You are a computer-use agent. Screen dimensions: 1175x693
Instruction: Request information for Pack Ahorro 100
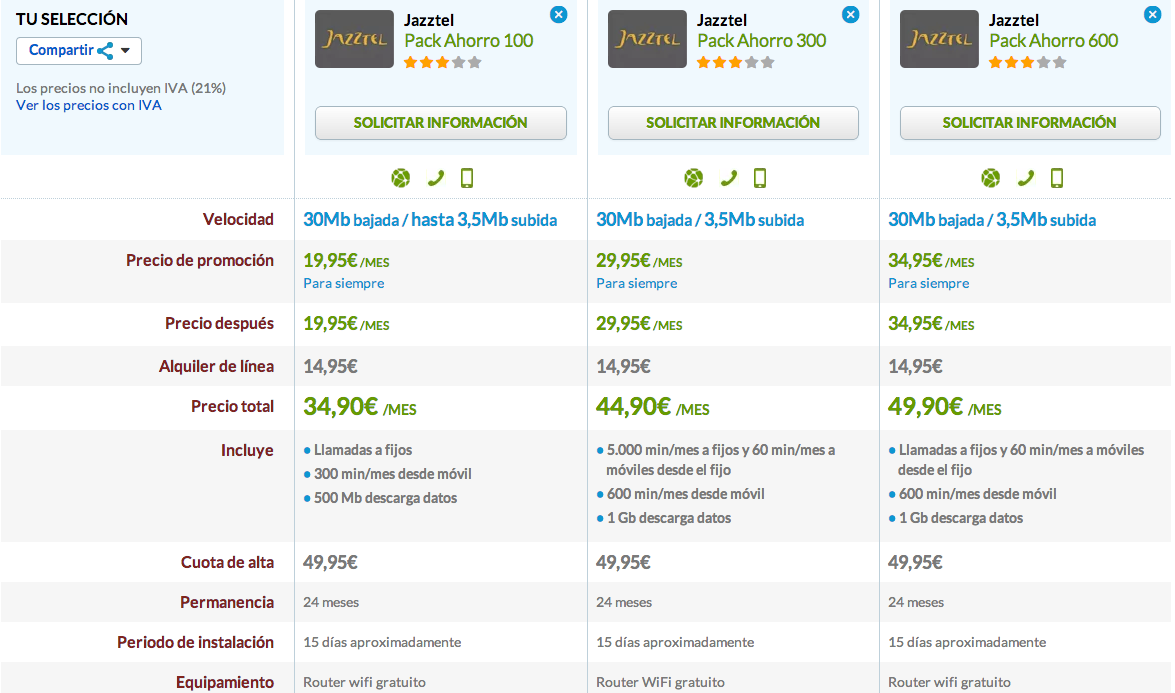[x=441, y=123]
